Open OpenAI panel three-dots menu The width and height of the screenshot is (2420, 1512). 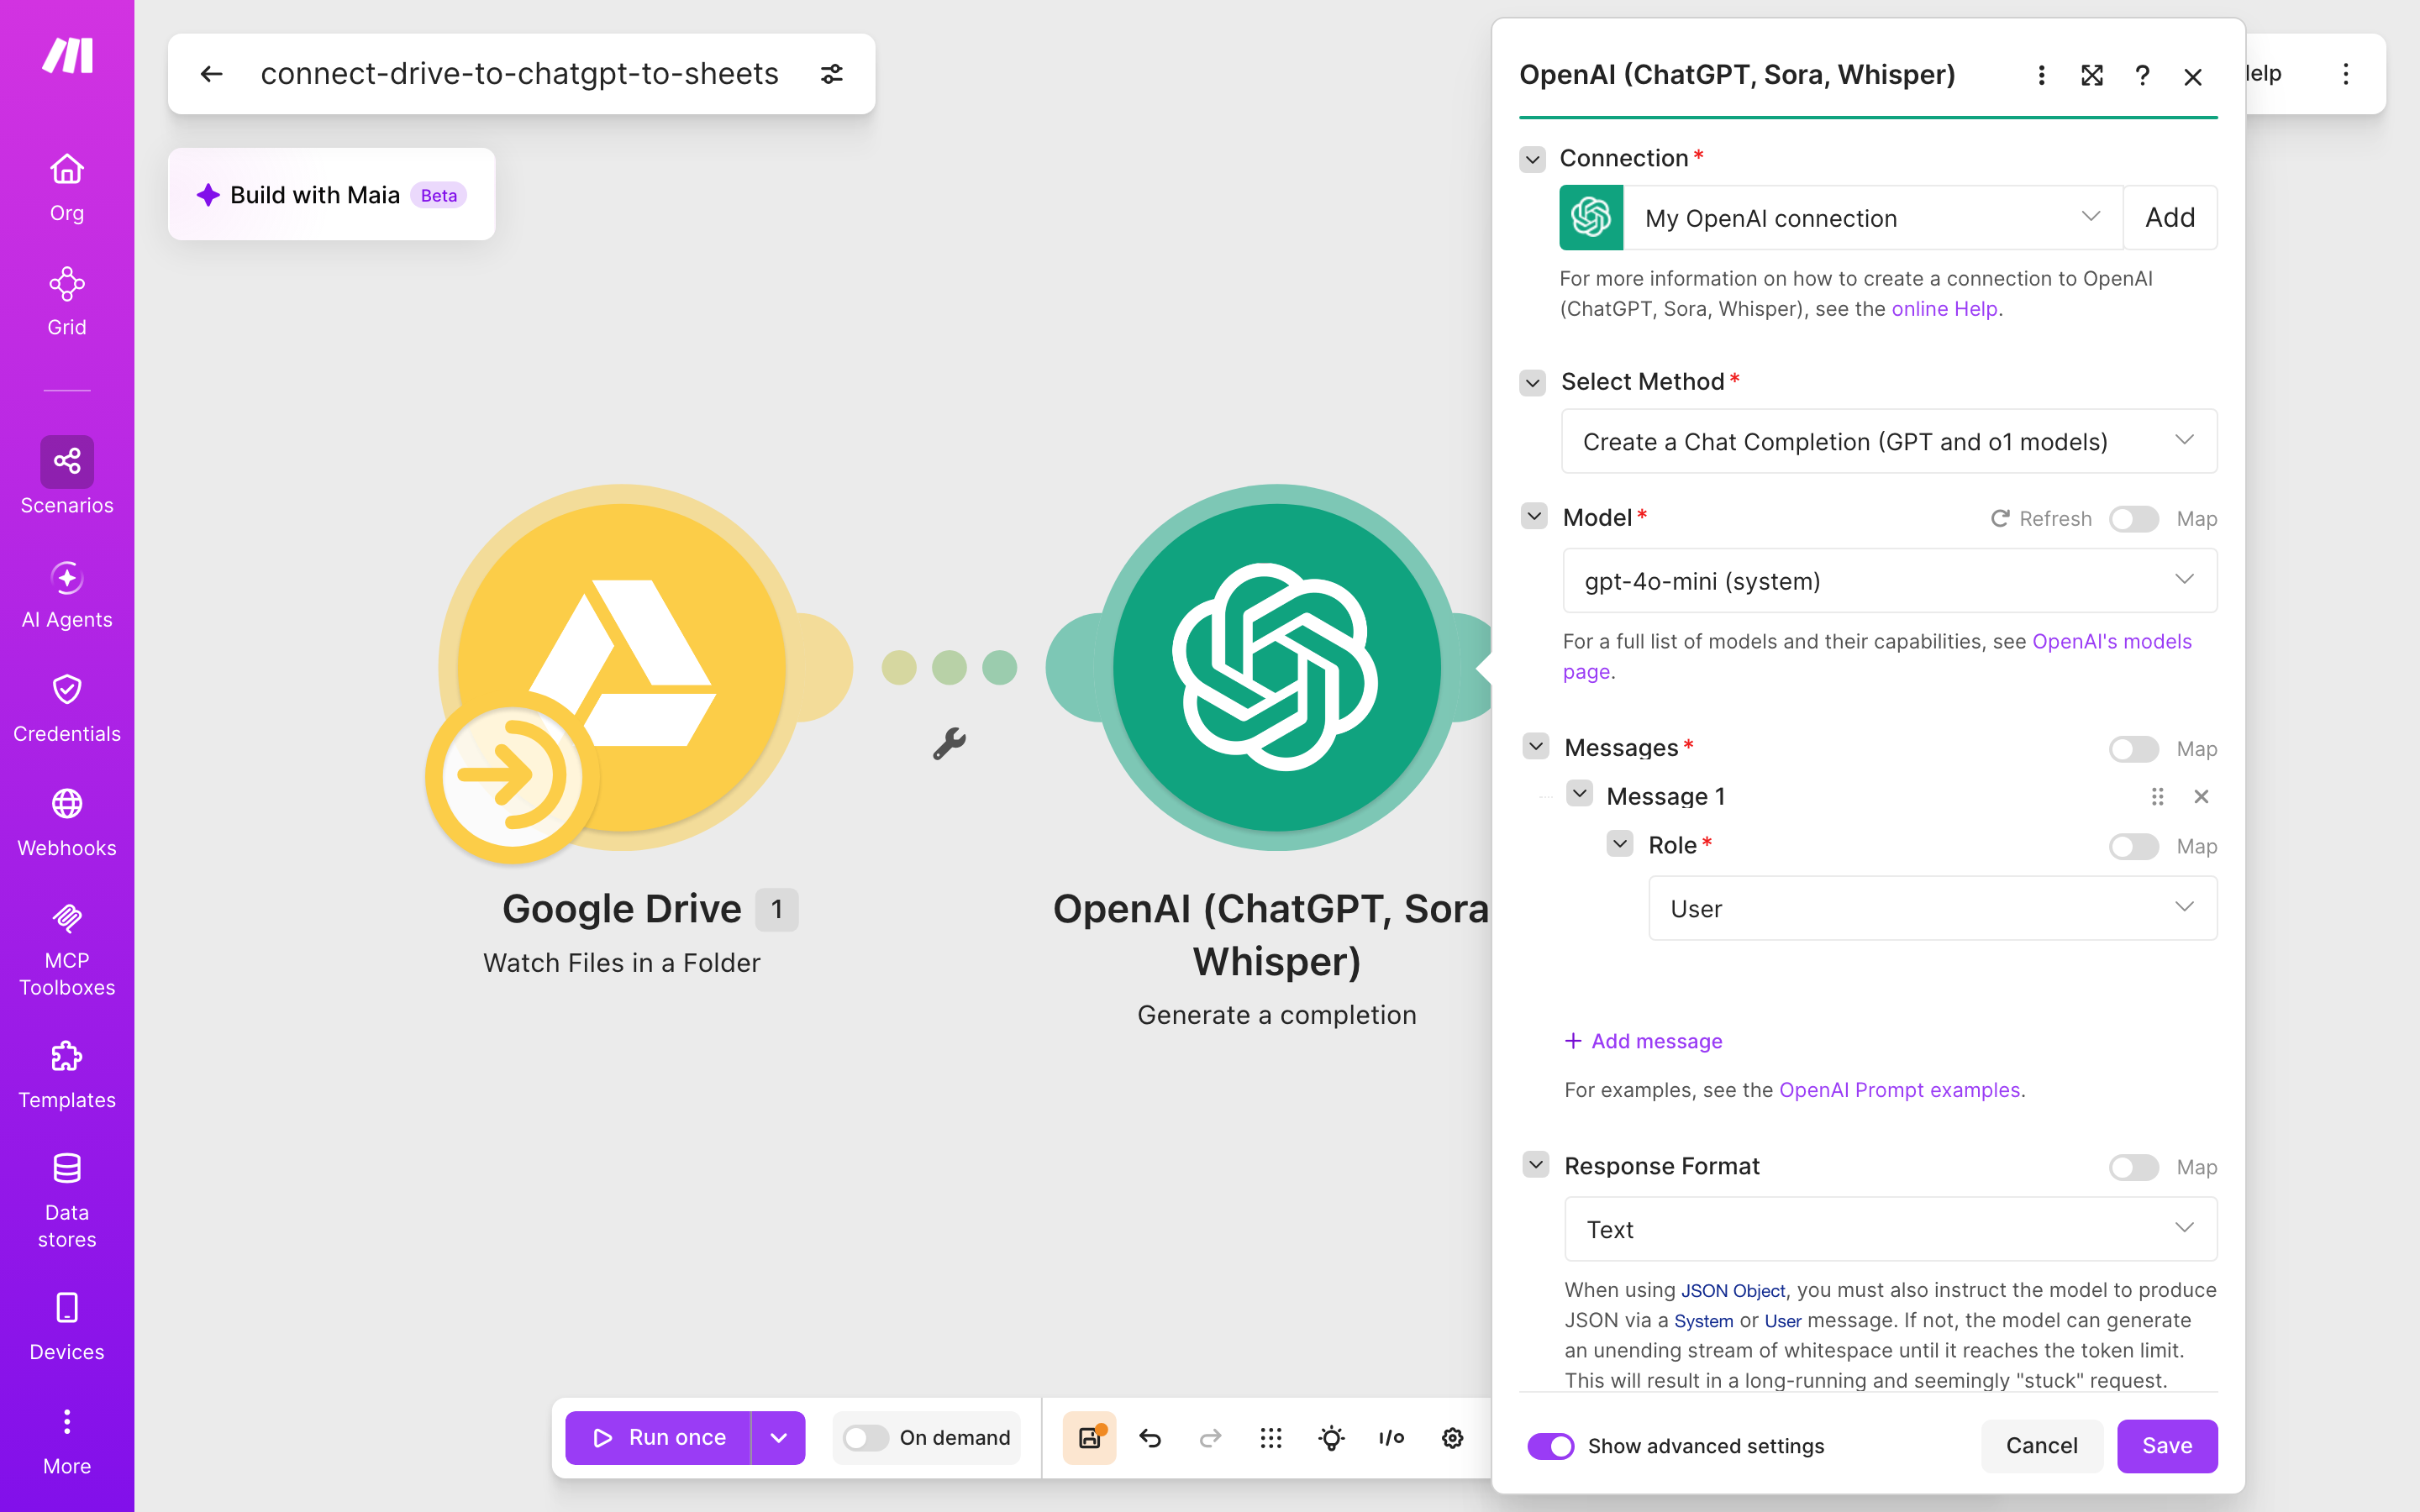pos(2042,75)
